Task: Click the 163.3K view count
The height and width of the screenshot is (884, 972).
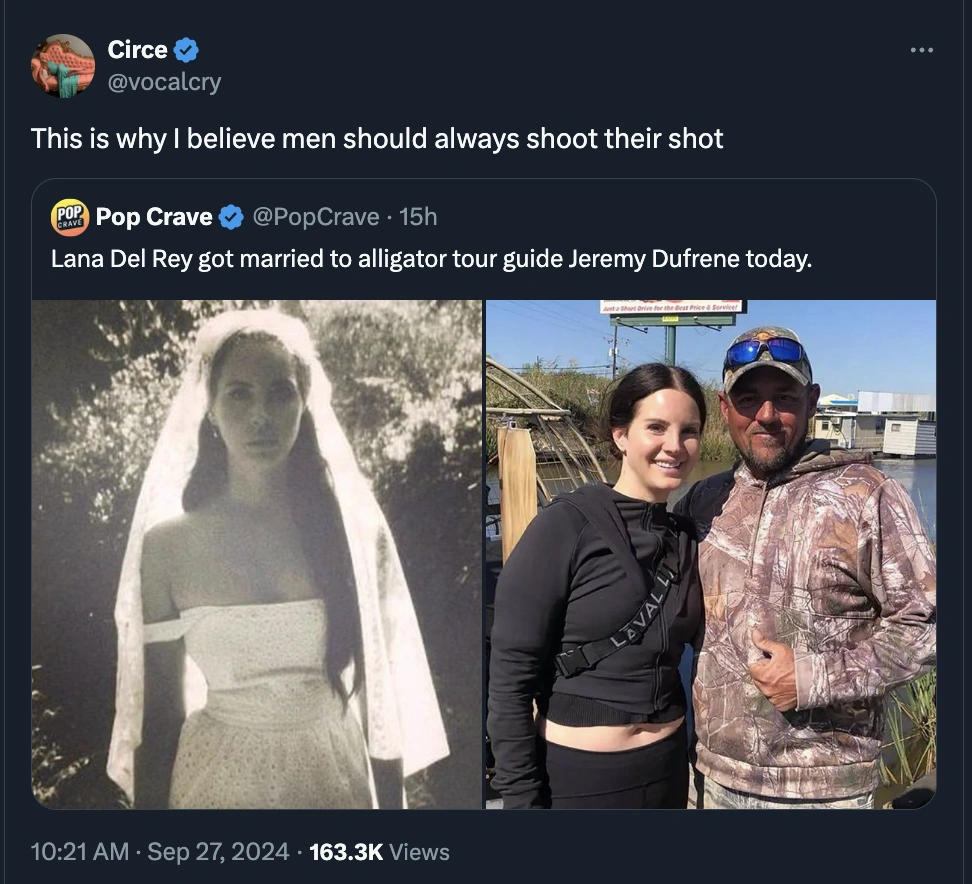Action: pyautogui.click(x=346, y=852)
